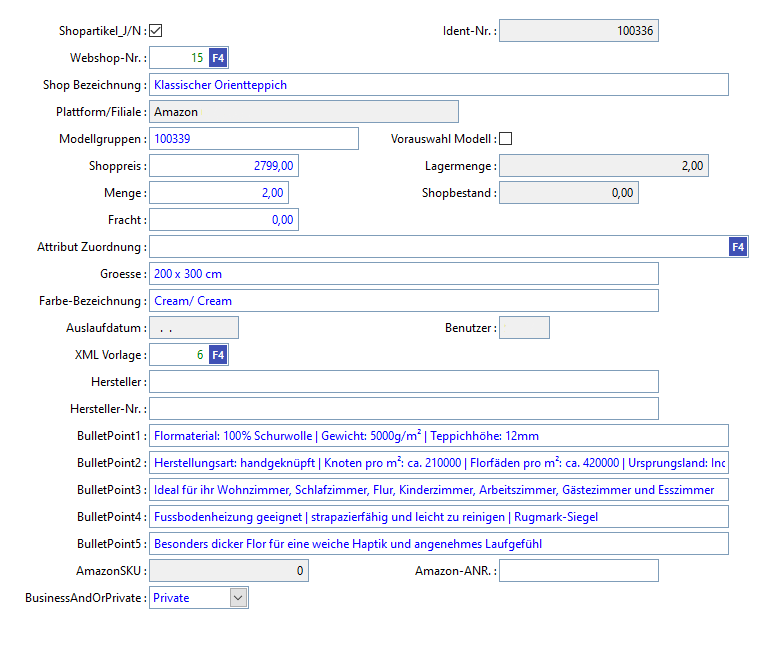Edit the BulletPoint2 Herstellungsart field
Screen dimensions: 777x651
(439, 463)
